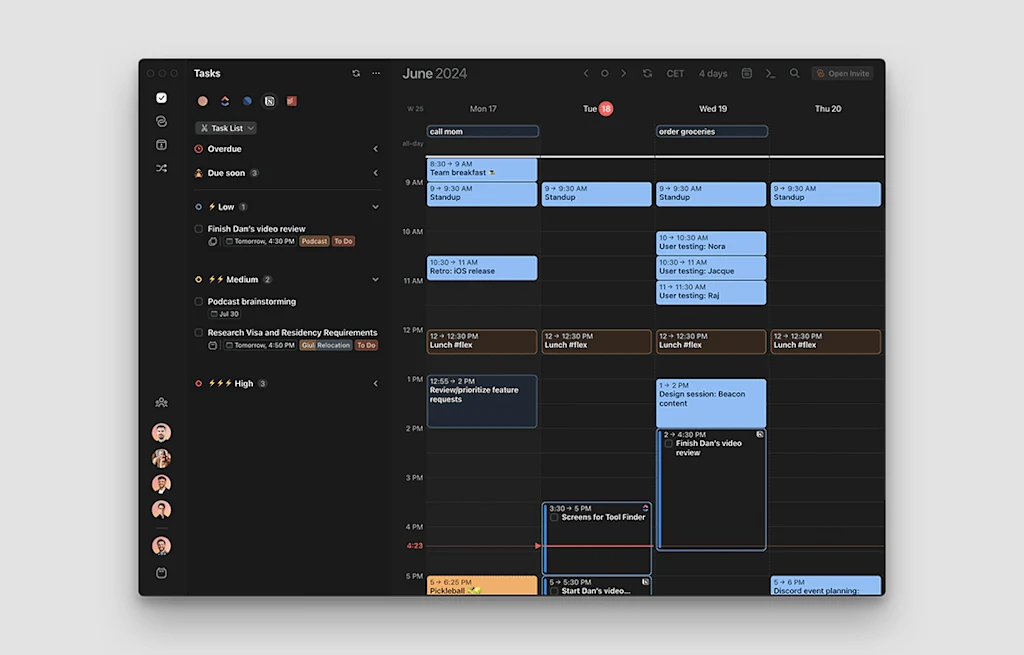Open the Pickleball event

pos(482,586)
